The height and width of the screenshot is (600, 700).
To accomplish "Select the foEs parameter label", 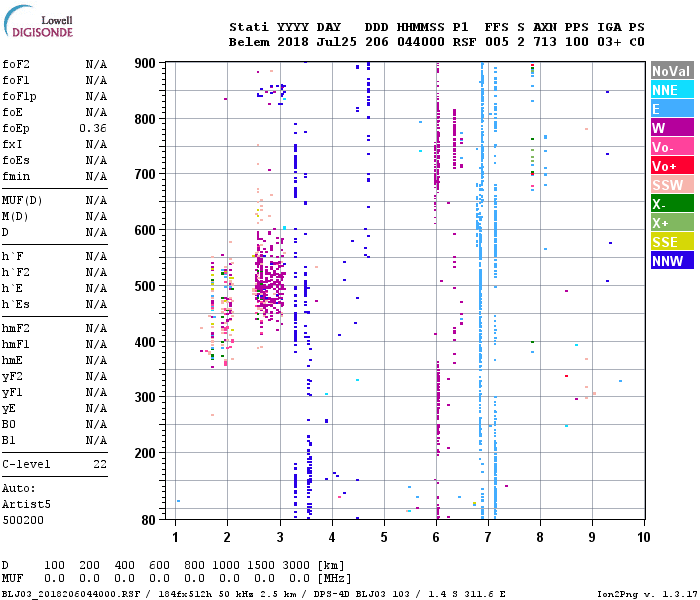I will tap(16, 160).
